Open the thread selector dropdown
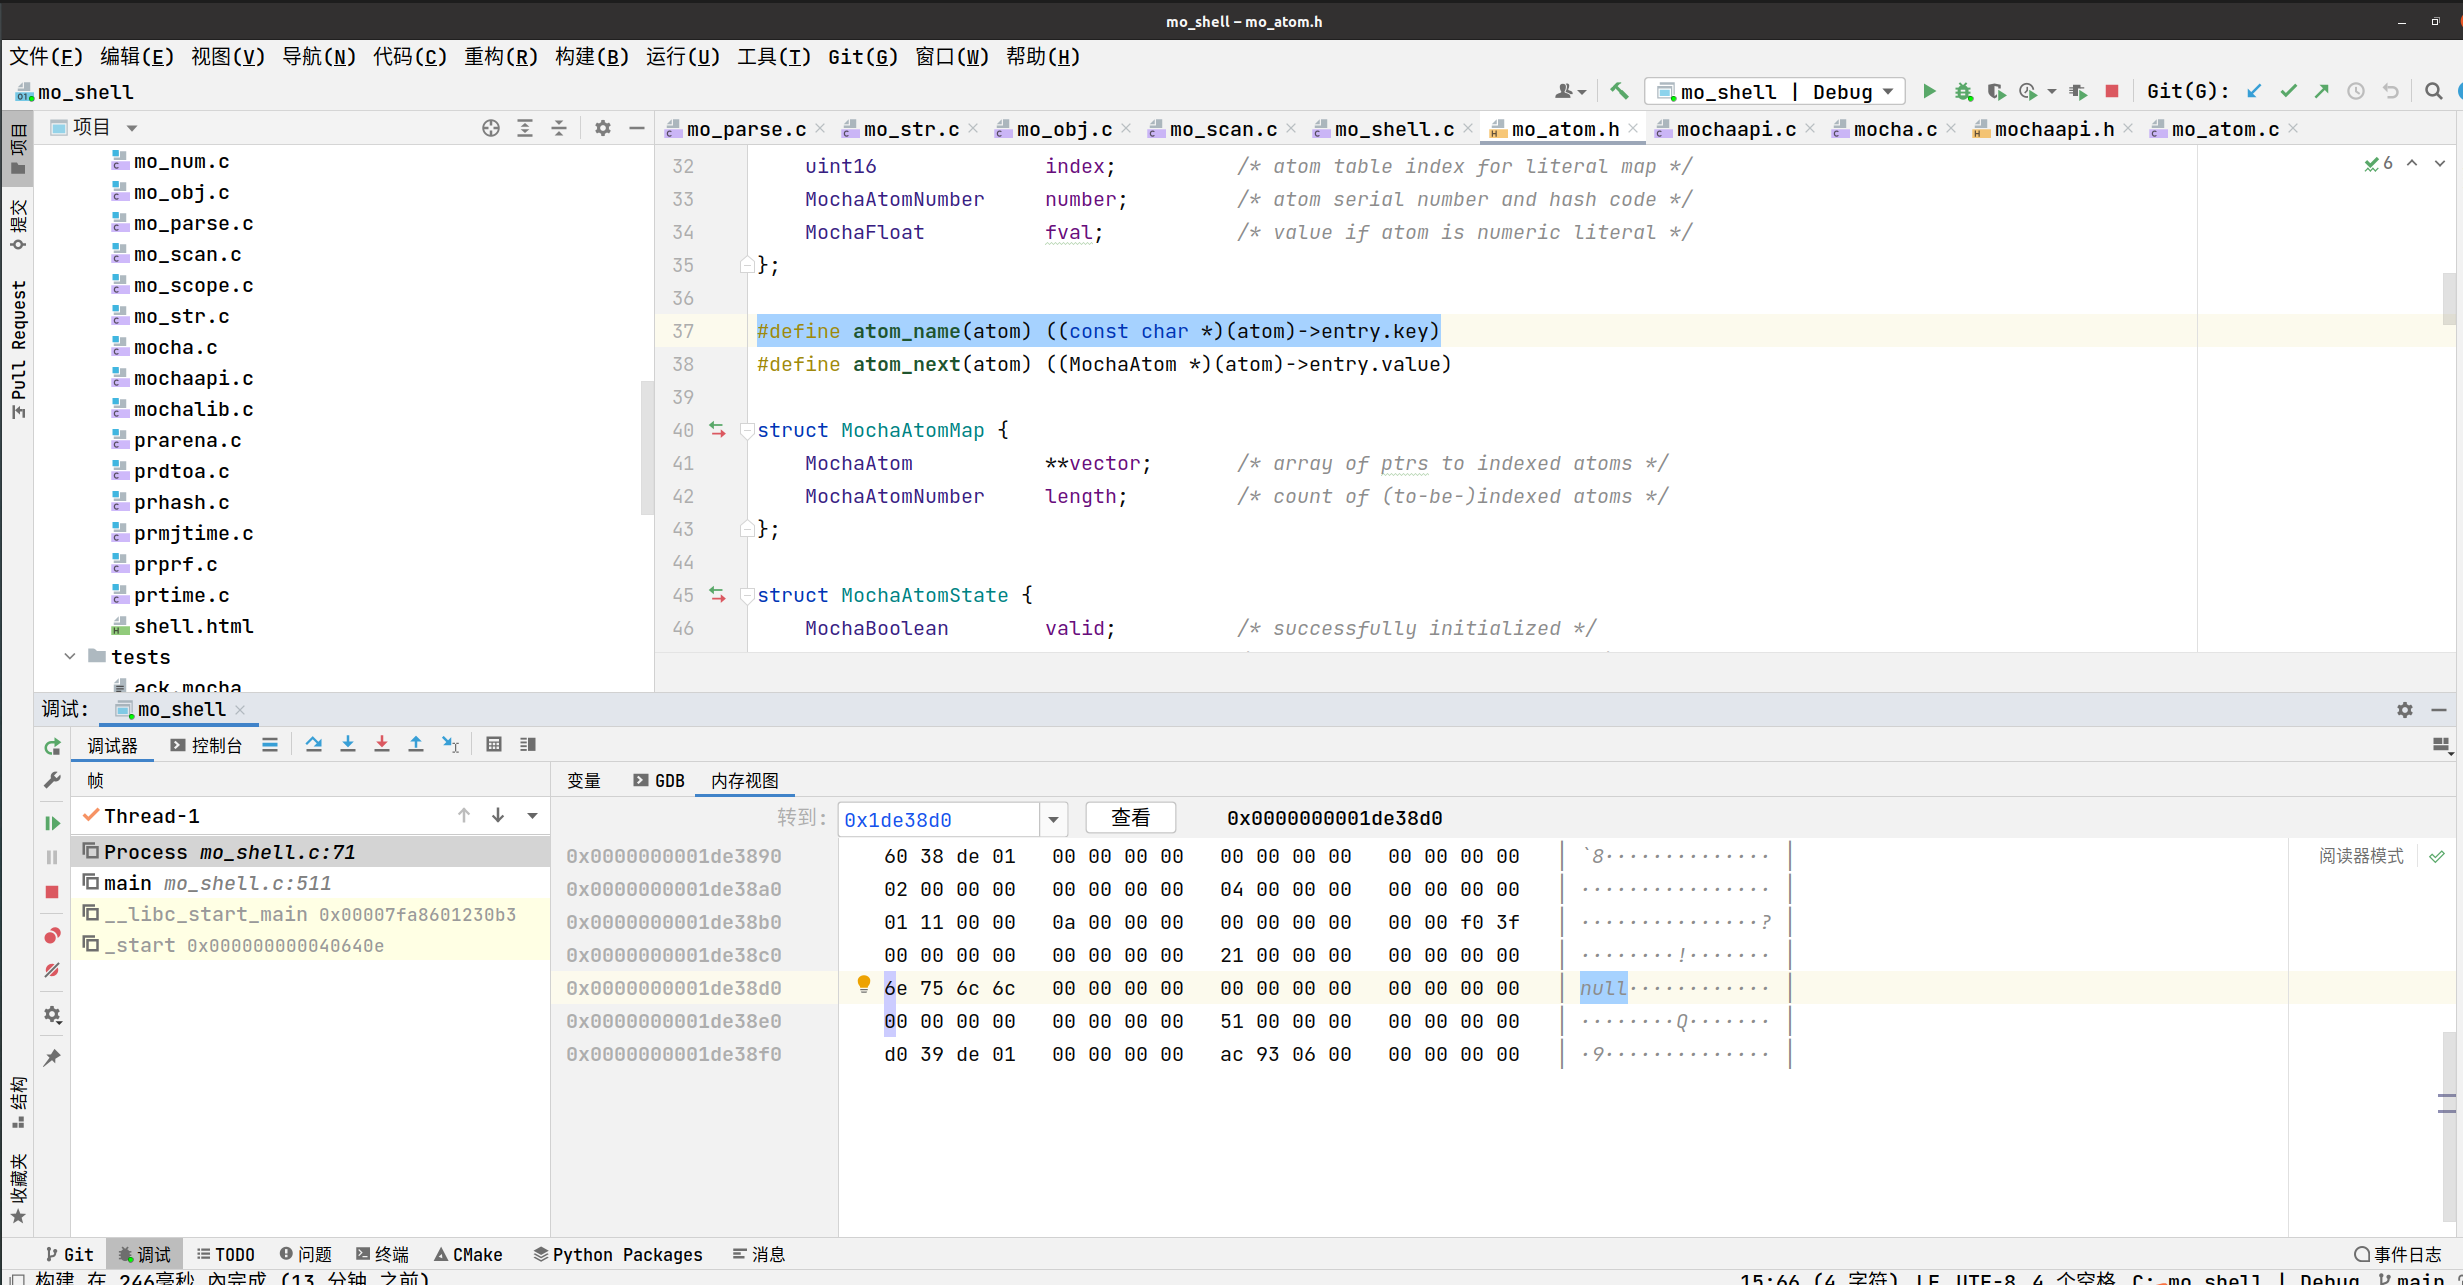The image size is (2463, 1285). click(532, 816)
